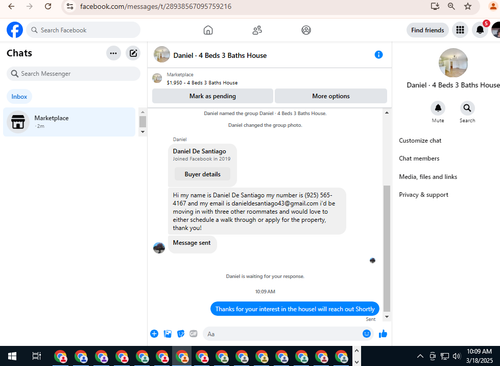Viewport: 500px width, 366px height.
Task: Click the message text box (Aa)
Action: click(282, 334)
